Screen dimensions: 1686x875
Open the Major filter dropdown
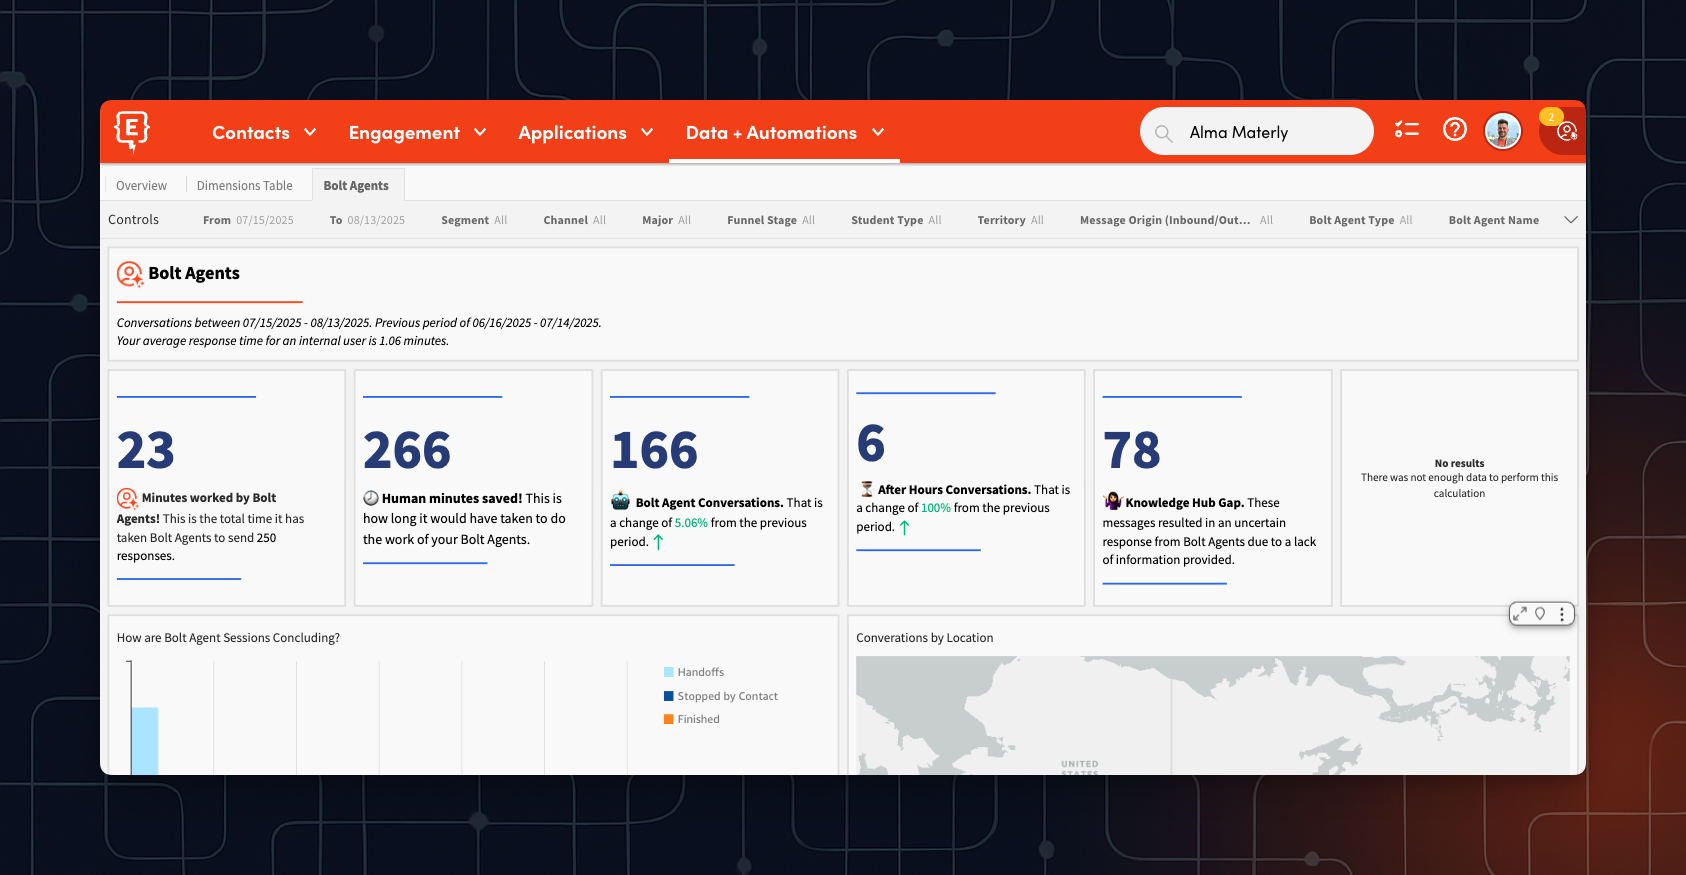pos(666,220)
